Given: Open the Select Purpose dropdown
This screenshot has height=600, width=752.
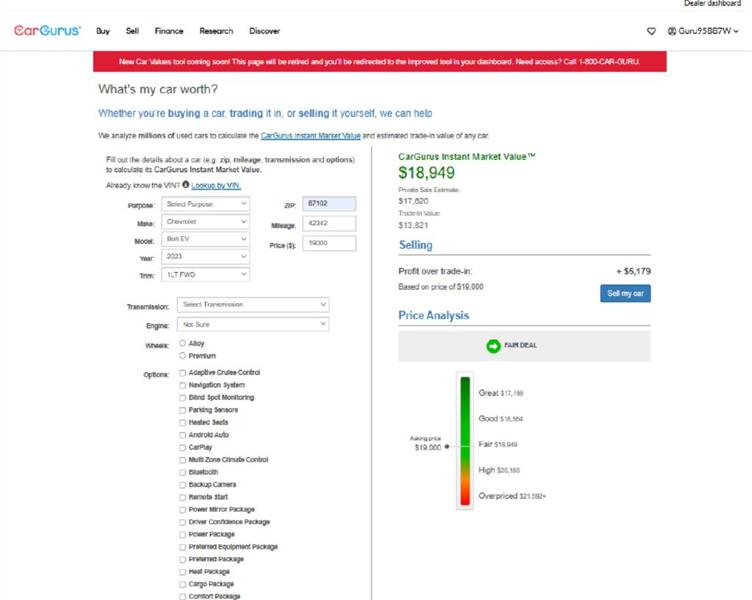Looking at the screenshot, I should click(x=204, y=204).
